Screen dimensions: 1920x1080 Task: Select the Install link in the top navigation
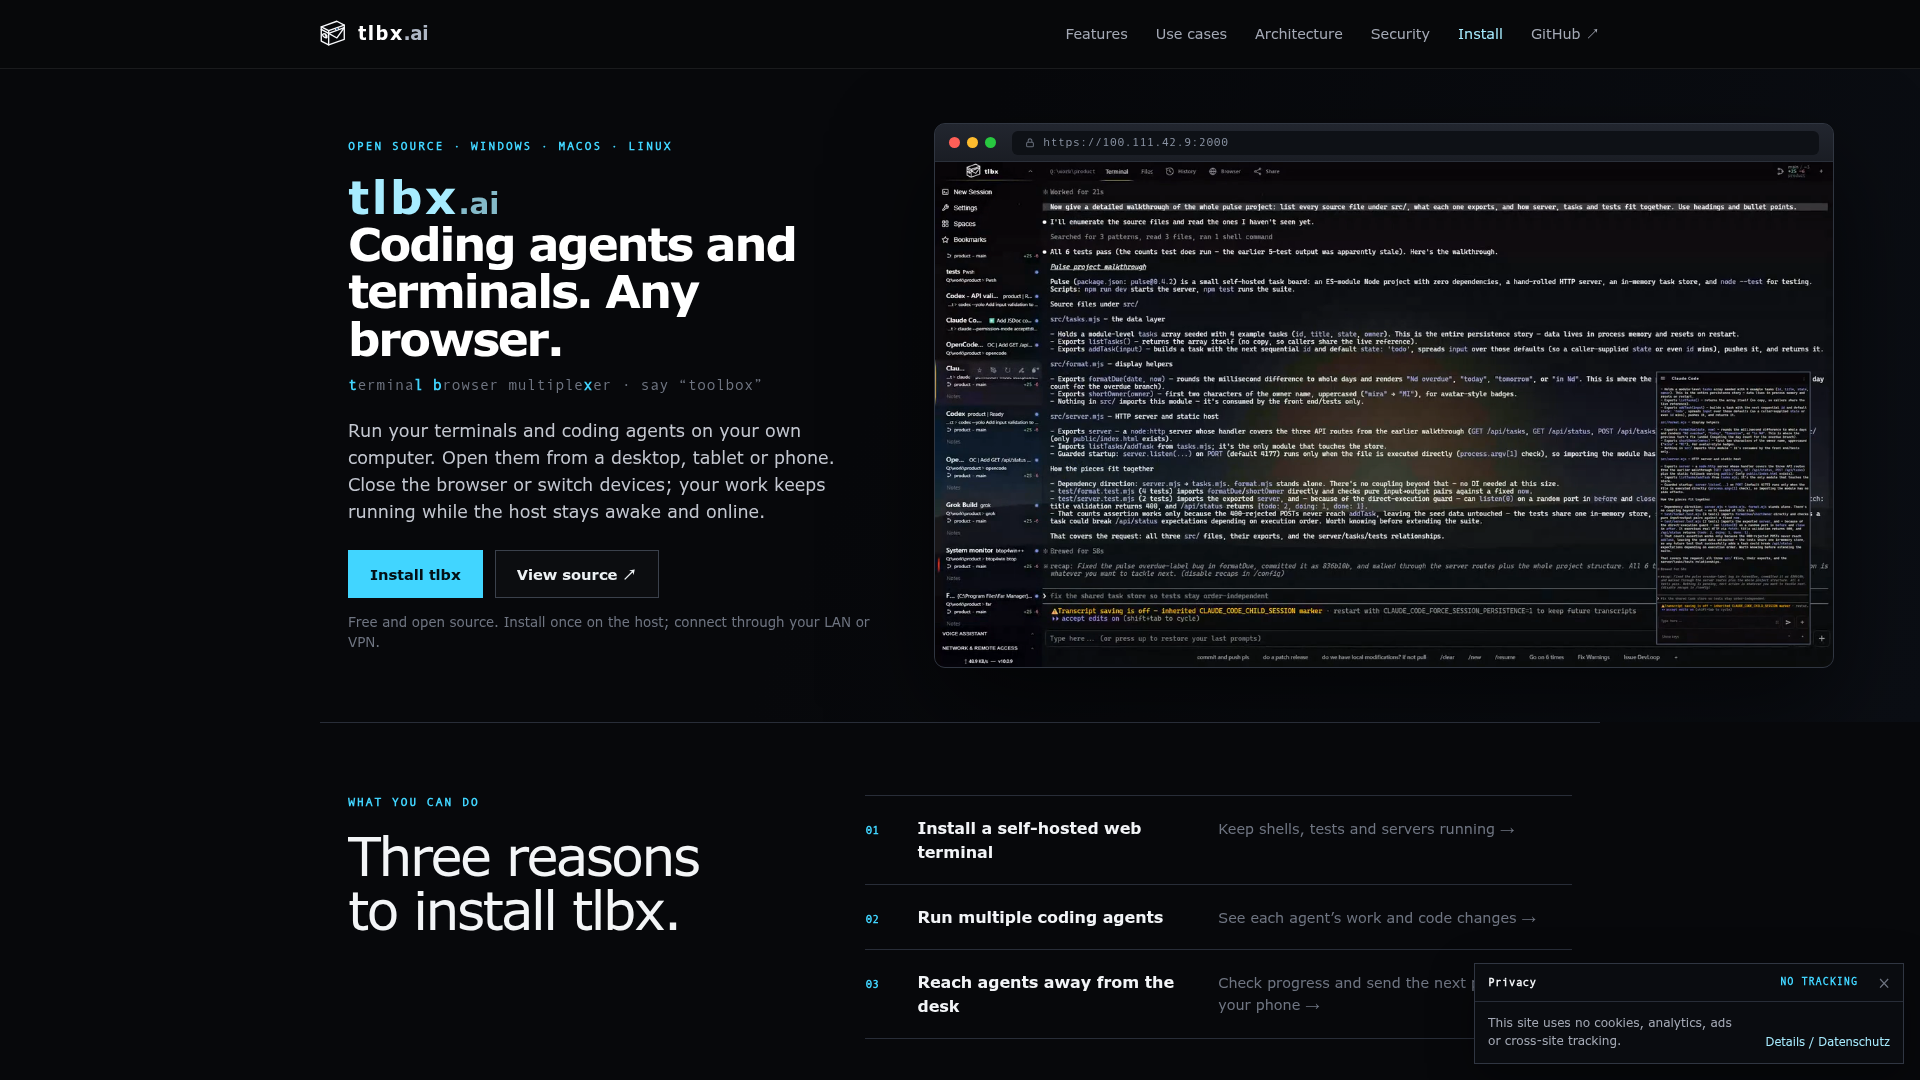click(x=1480, y=34)
